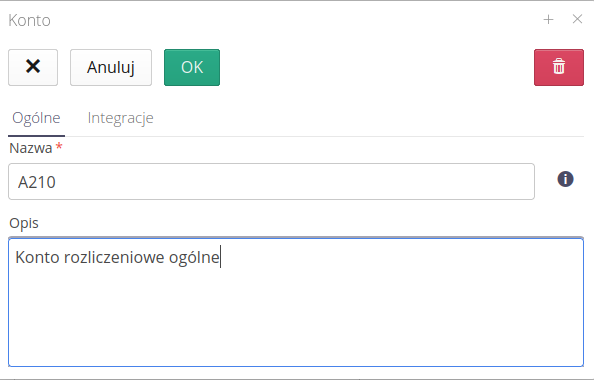The image size is (594, 380).
Task: Click the red required asterisk by Nazwa
Action: 59,146
